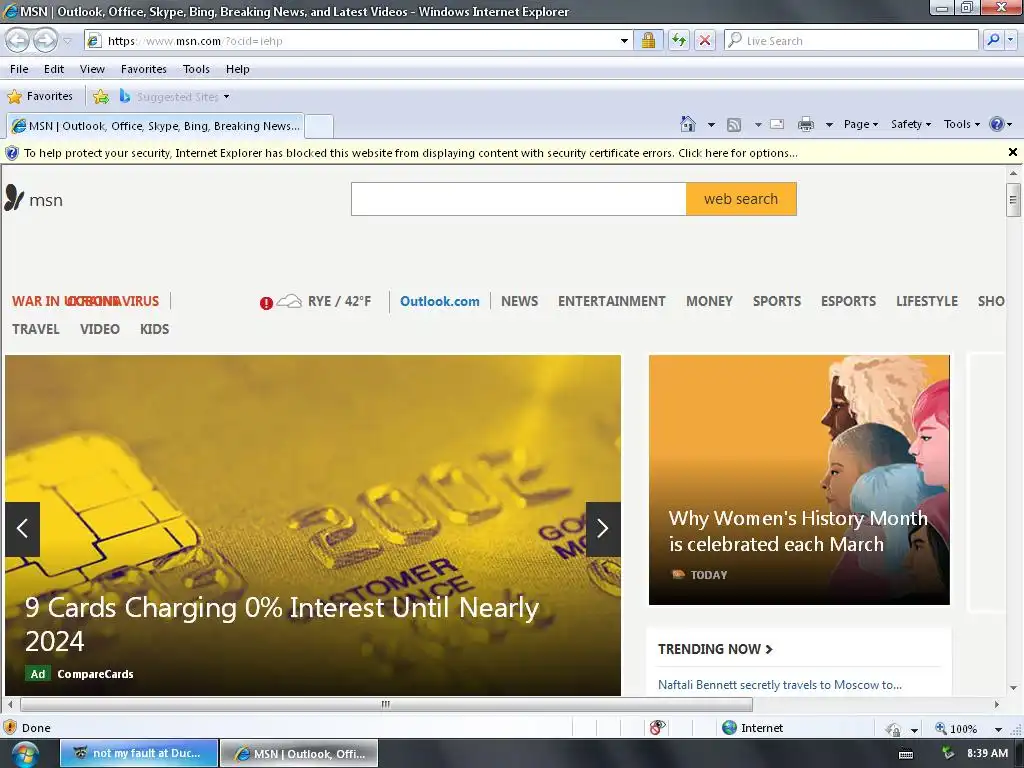
Task: Go to the KIDS section
Action: [x=155, y=329]
